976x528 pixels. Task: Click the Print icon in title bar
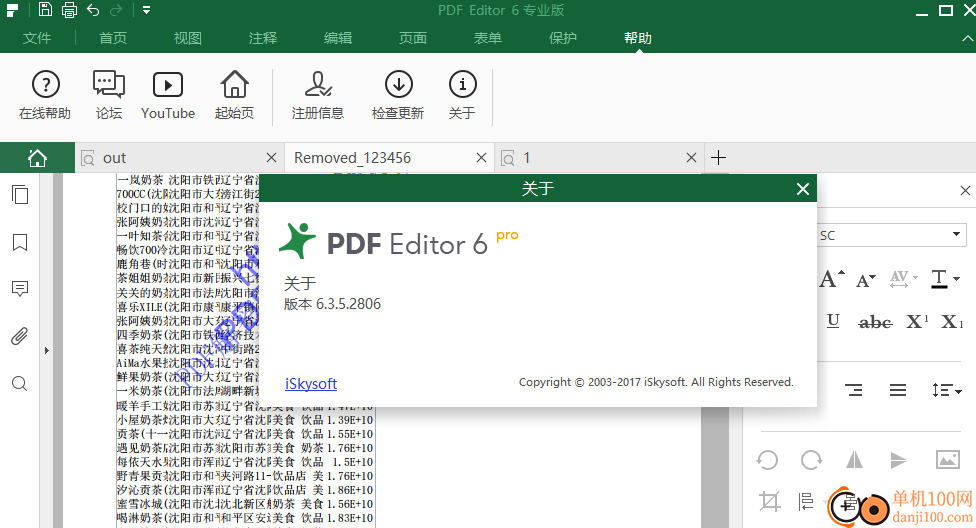tap(70, 10)
